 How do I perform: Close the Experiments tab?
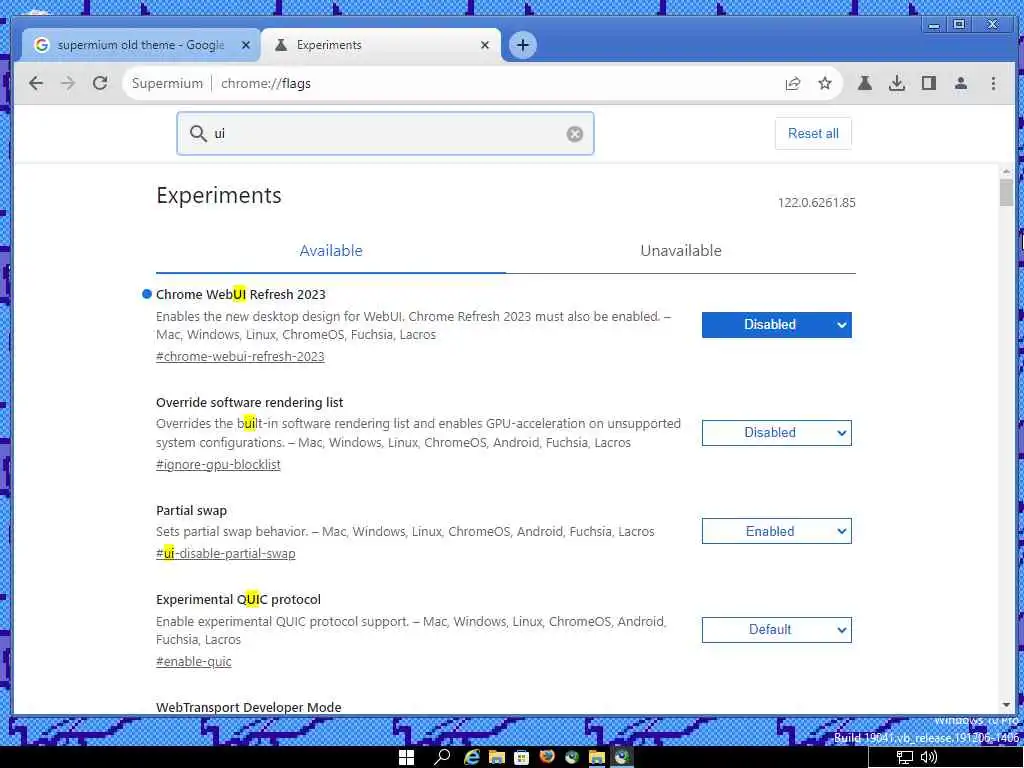485,45
